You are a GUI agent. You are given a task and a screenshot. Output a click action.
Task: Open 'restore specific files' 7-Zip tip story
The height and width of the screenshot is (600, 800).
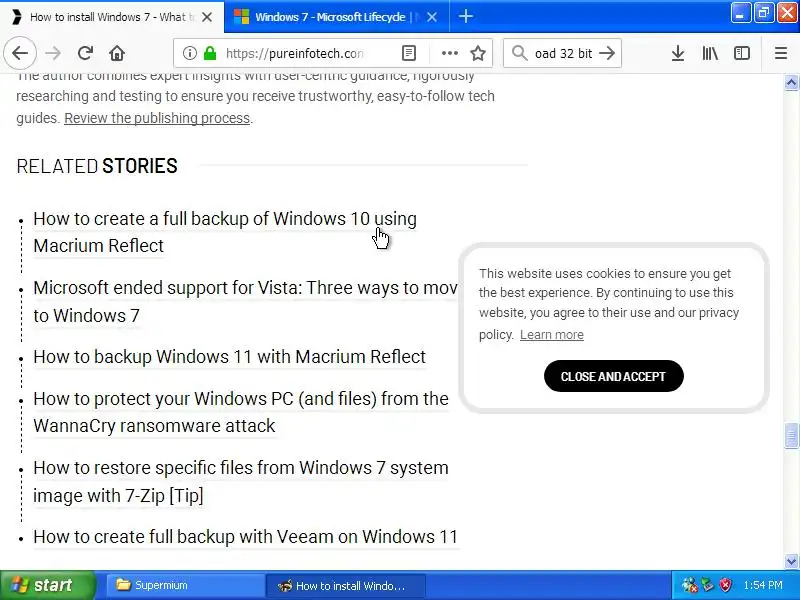tap(240, 482)
